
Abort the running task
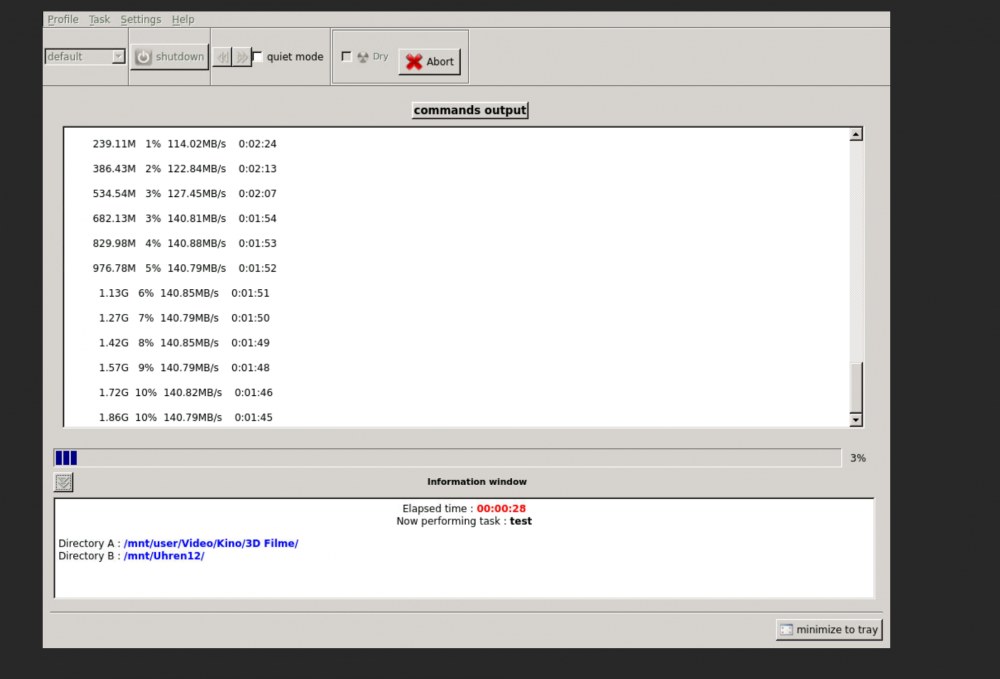point(430,61)
